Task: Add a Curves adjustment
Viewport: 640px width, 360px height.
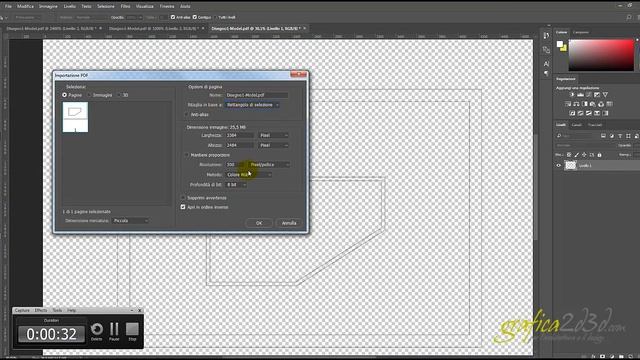Action: [588, 95]
